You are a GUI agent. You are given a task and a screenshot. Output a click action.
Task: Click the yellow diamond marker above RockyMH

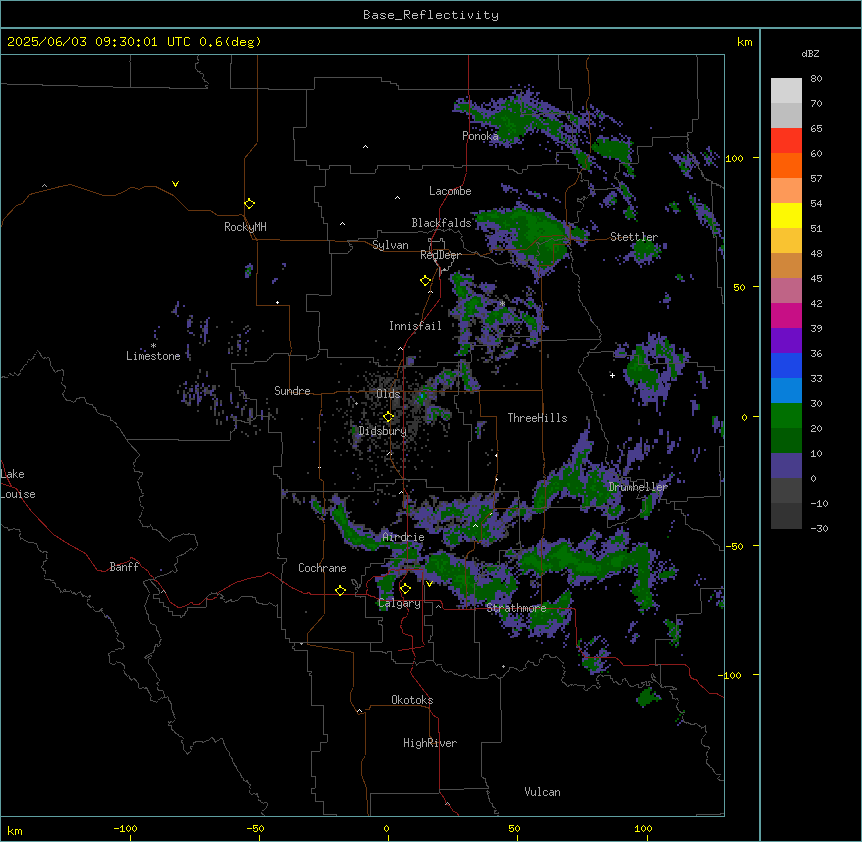coord(250,204)
